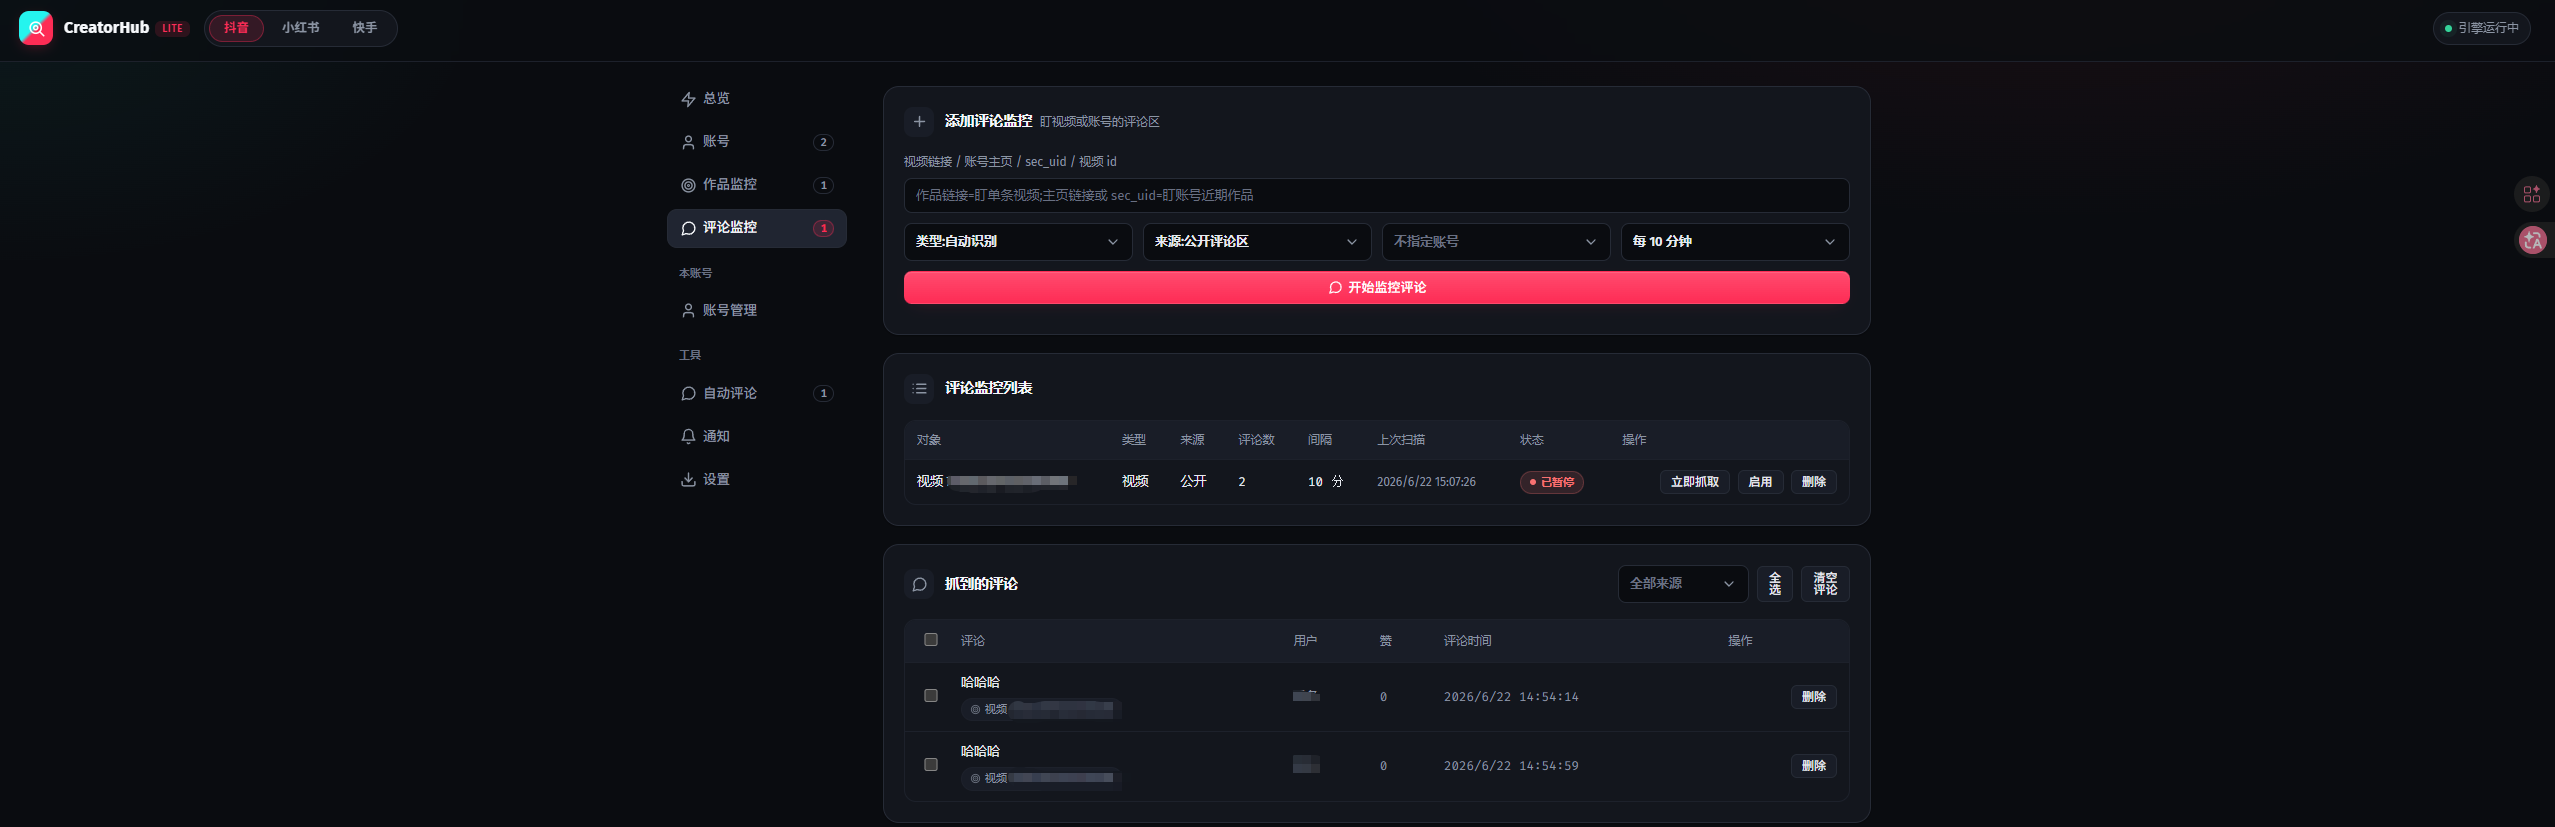Open 通知 in the sidebar
The height and width of the screenshot is (827, 2555).
756,437
